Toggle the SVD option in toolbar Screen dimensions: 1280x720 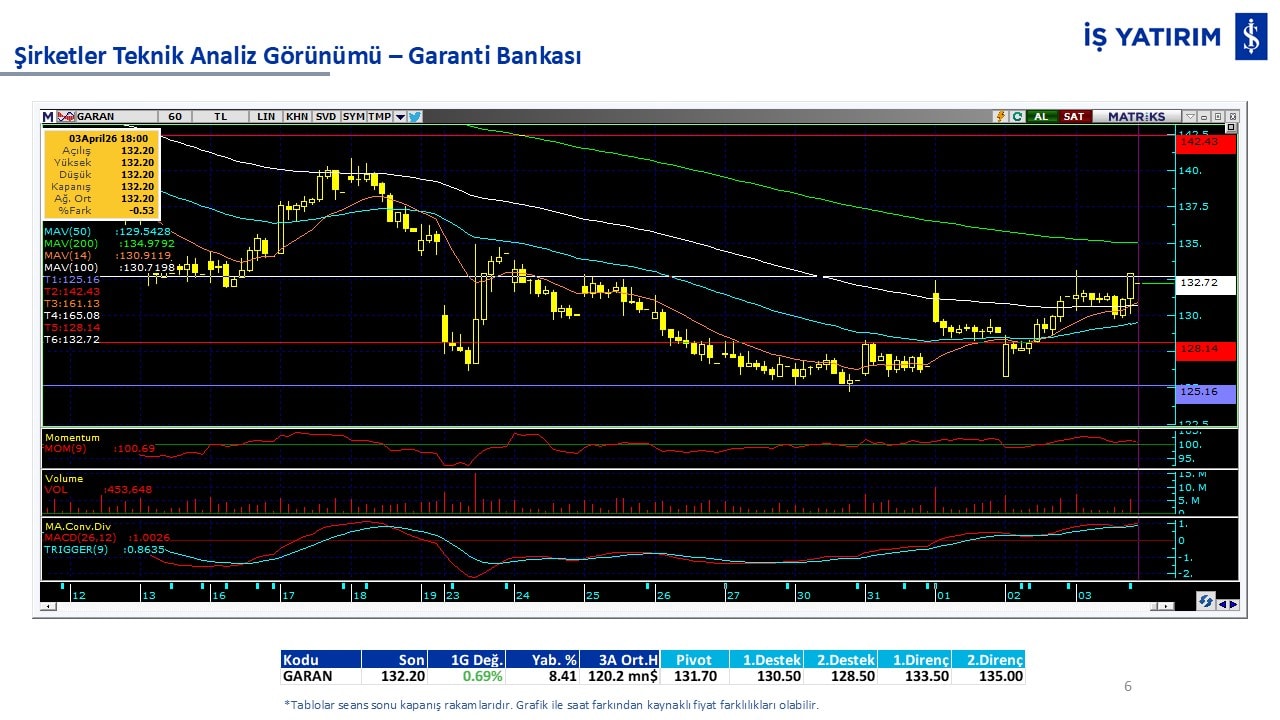[x=326, y=117]
